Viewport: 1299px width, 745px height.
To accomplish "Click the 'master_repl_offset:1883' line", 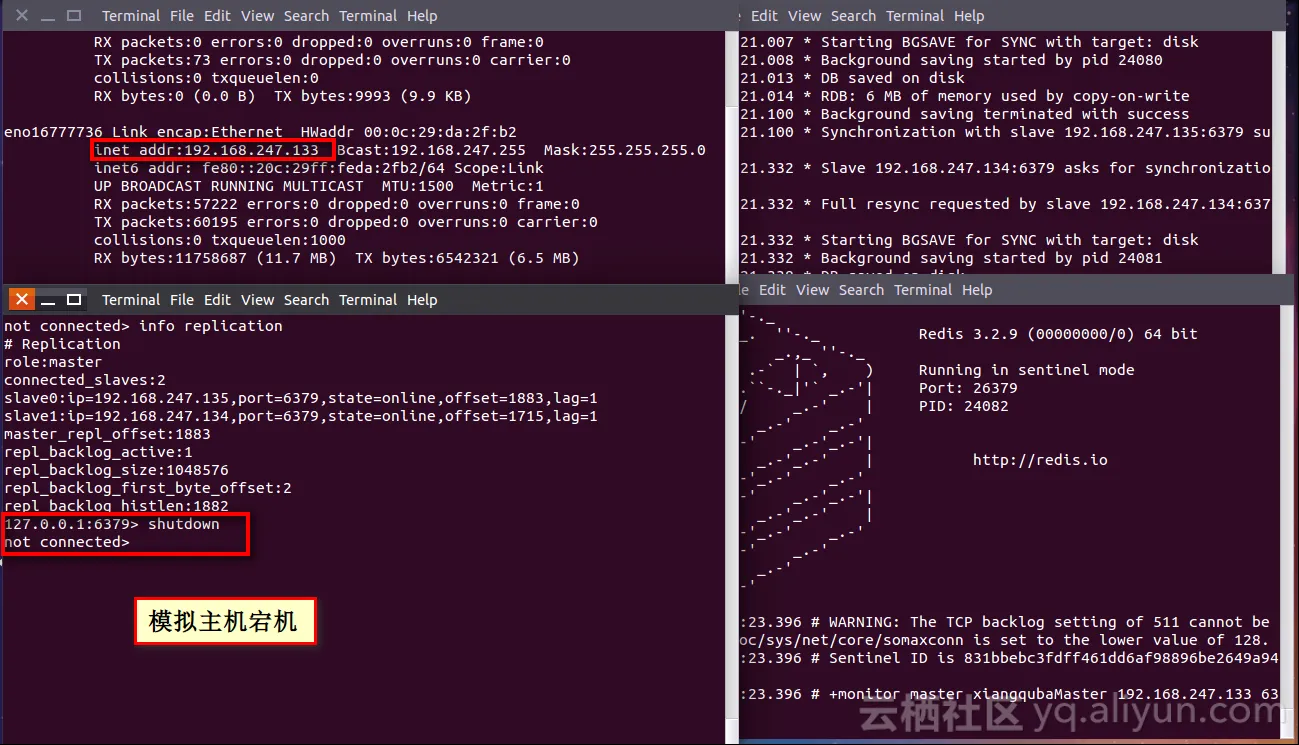I will (107, 434).
